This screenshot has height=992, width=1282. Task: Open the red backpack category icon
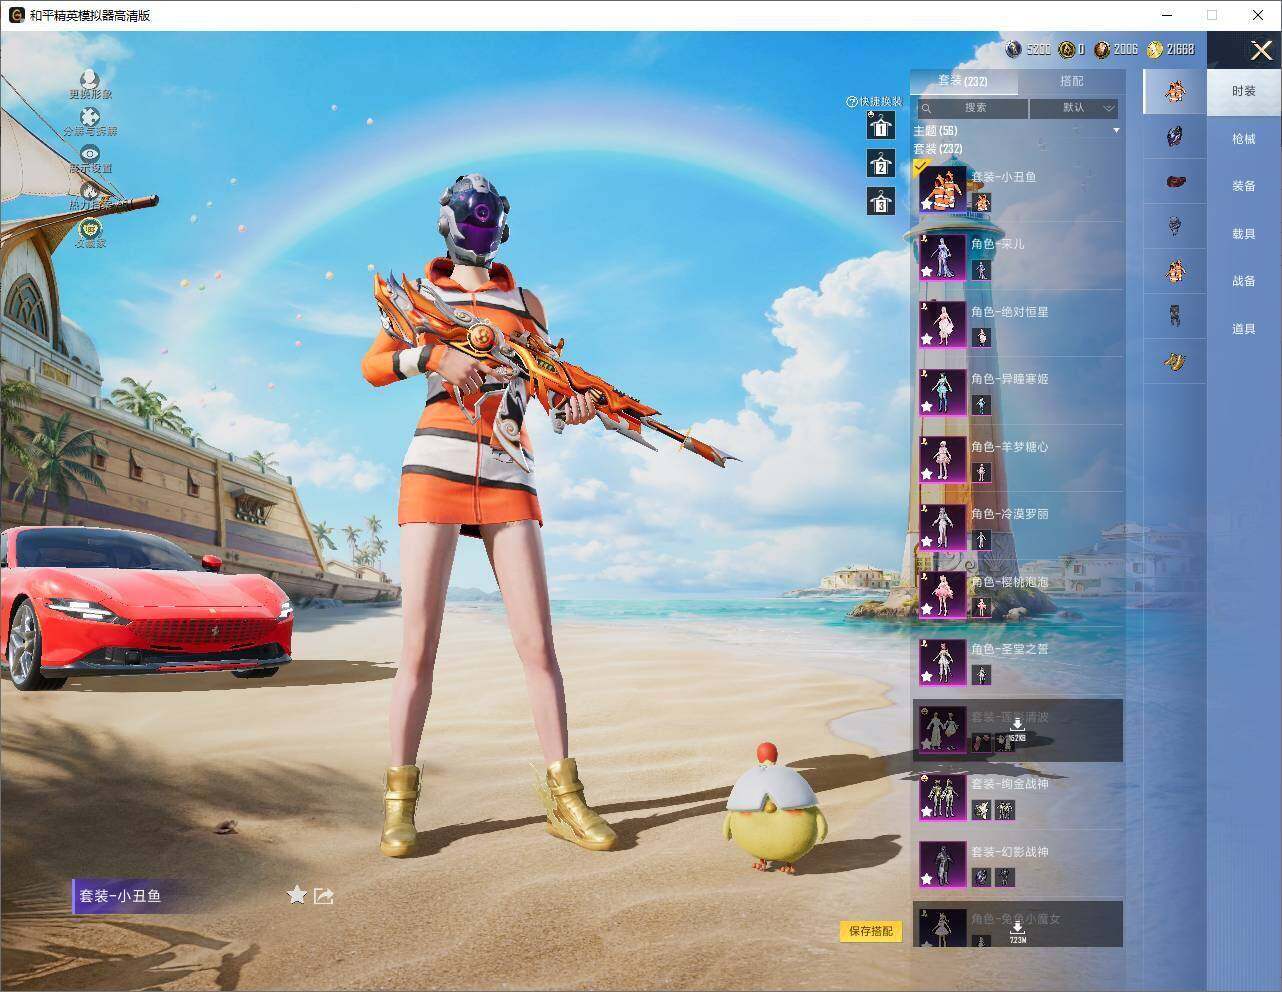tap(1175, 182)
